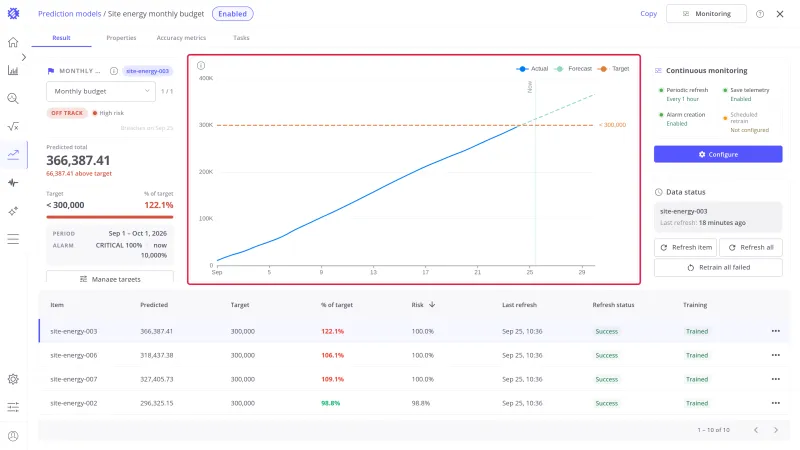Open the bar chart dashboards icon
The width and height of the screenshot is (800, 450).
tap(13, 70)
